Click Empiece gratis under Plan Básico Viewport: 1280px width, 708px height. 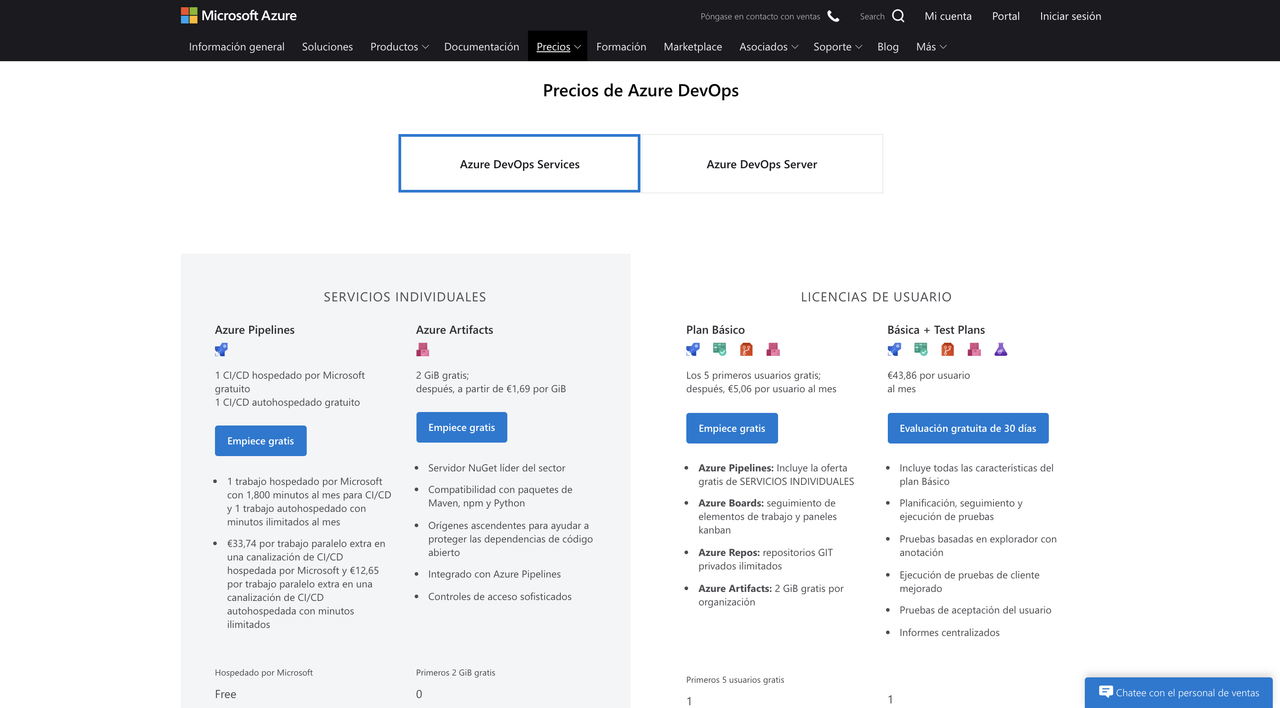pyautogui.click(x=732, y=428)
